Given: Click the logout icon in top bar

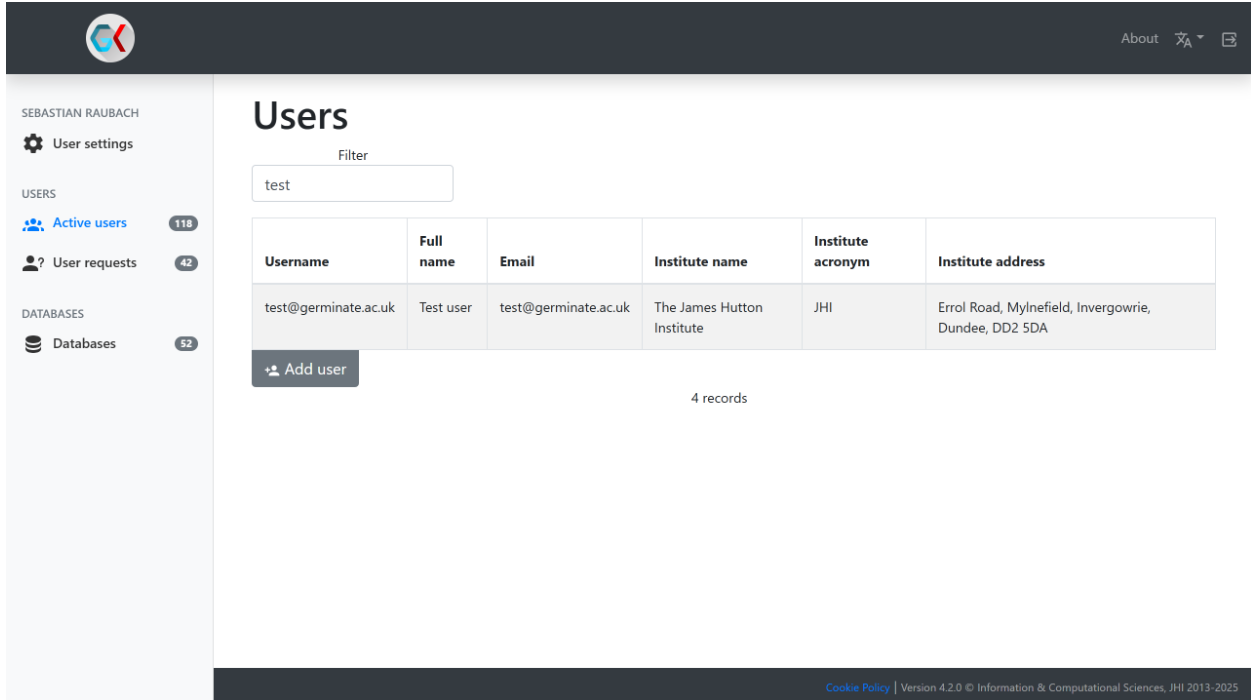Looking at the screenshot, I should [1229, 39].
